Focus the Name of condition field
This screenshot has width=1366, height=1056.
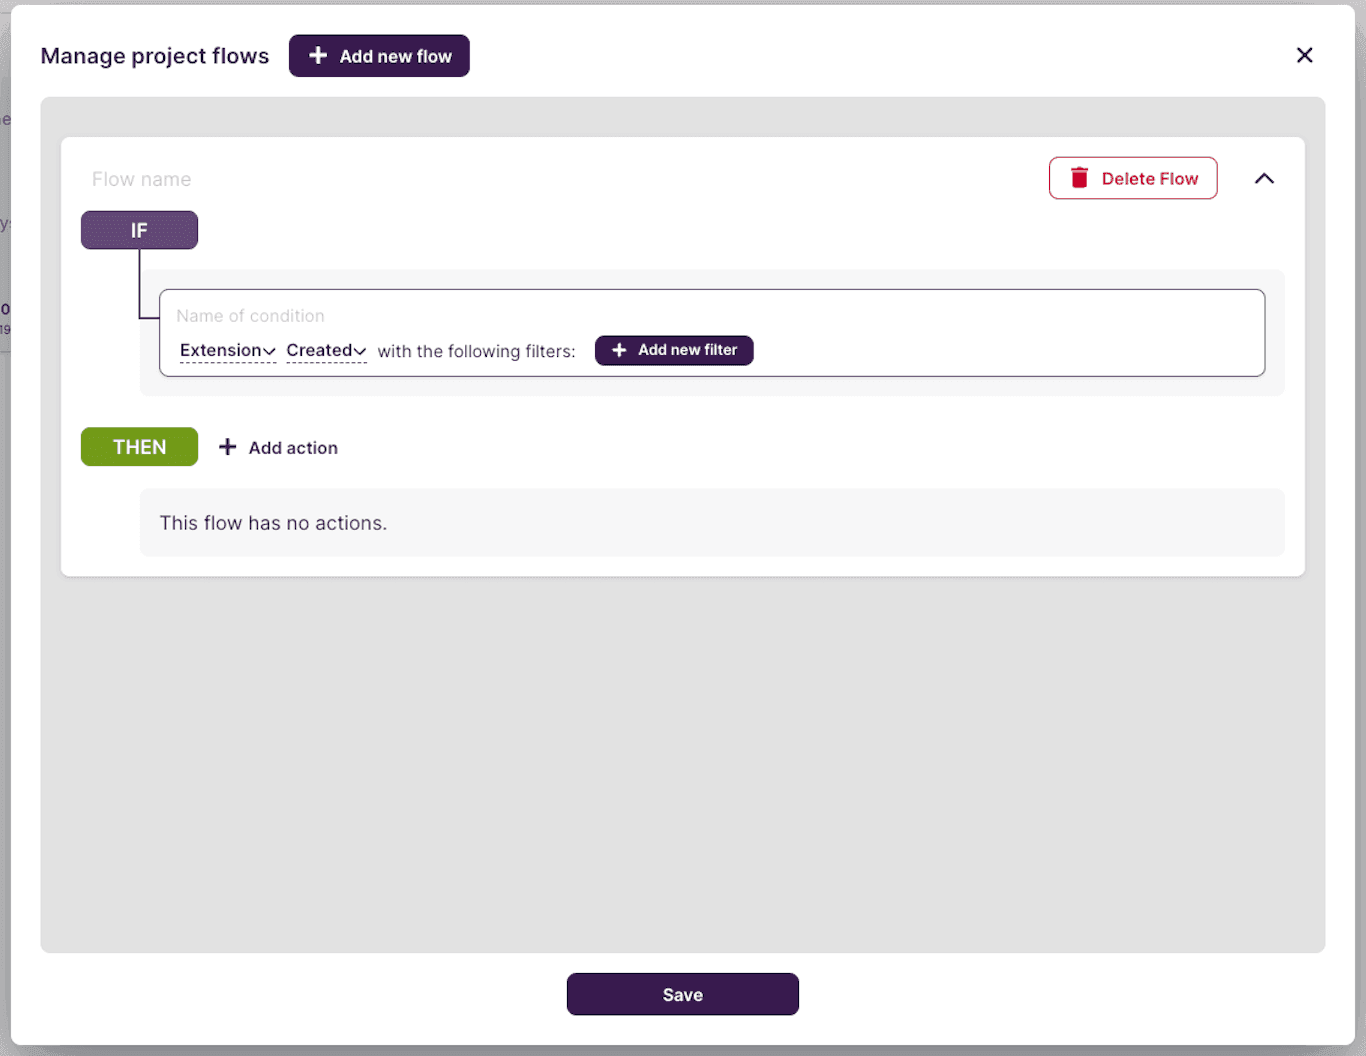[600, 316]
